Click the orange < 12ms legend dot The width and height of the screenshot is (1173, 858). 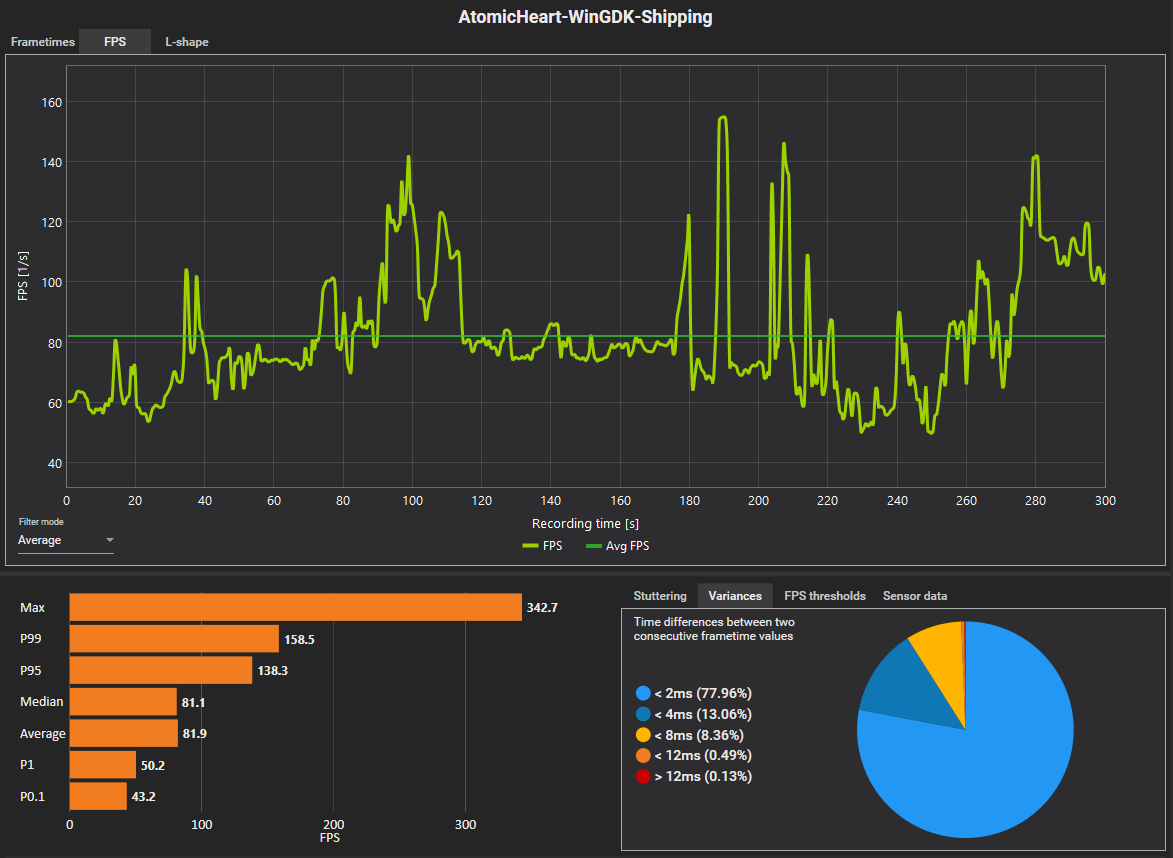[x=643, y=756]
